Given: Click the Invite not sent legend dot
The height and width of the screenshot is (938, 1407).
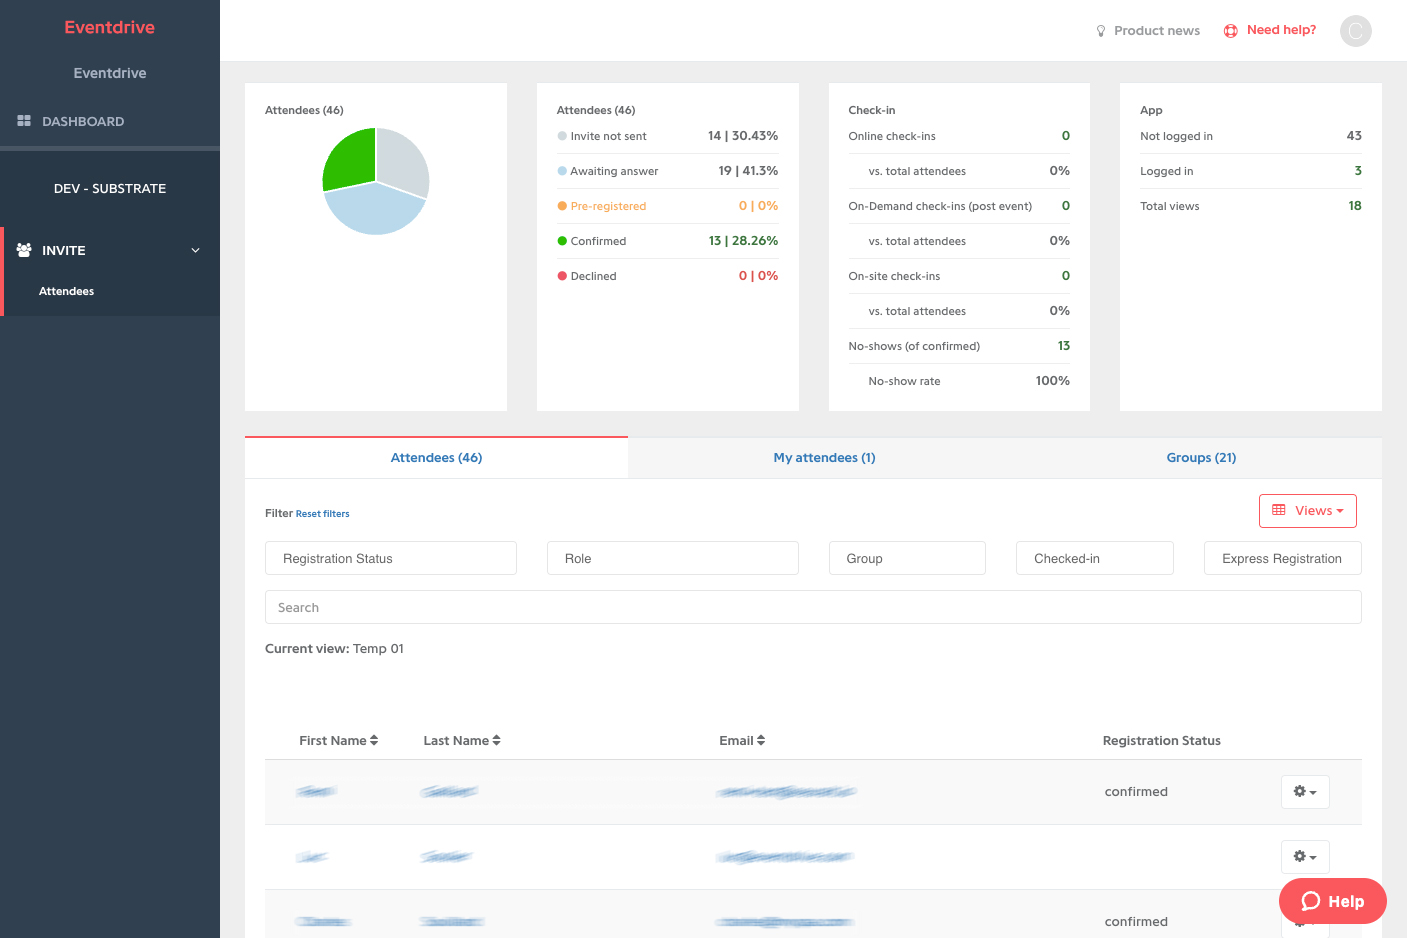Looking at the screenshot, I should tap(562, 136).
